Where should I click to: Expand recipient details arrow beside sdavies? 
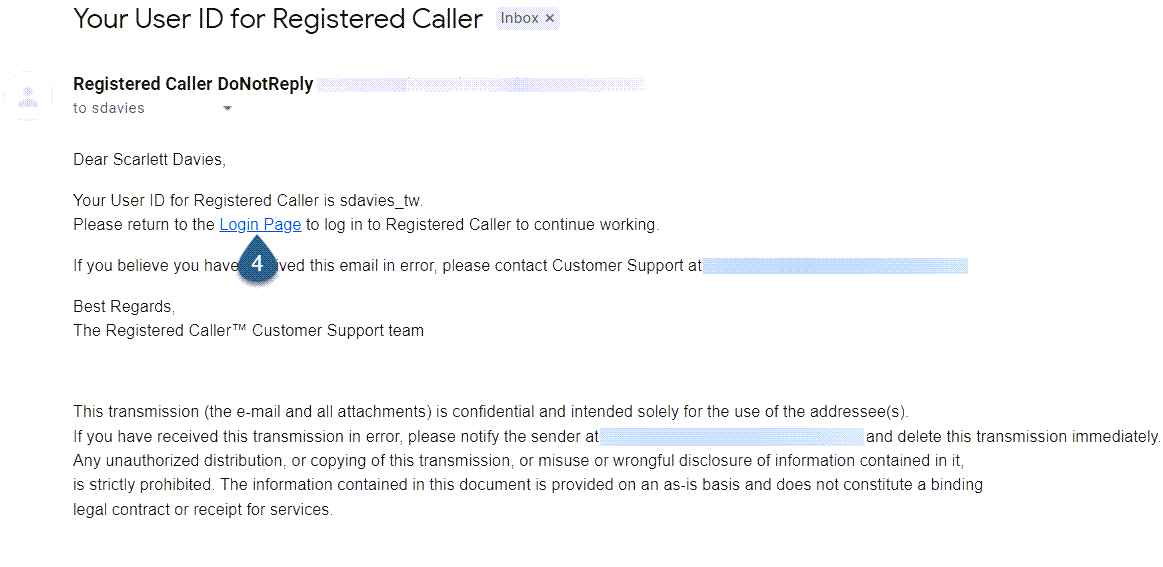227,108
